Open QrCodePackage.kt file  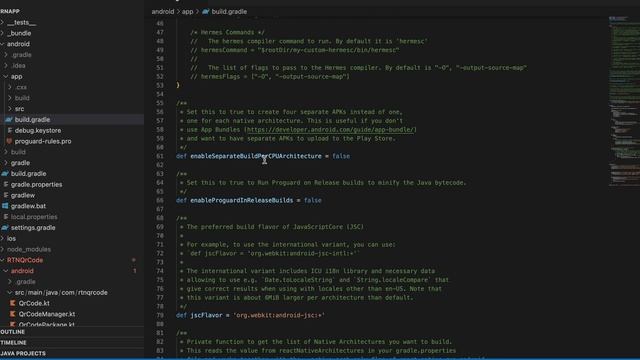[47, 324]
